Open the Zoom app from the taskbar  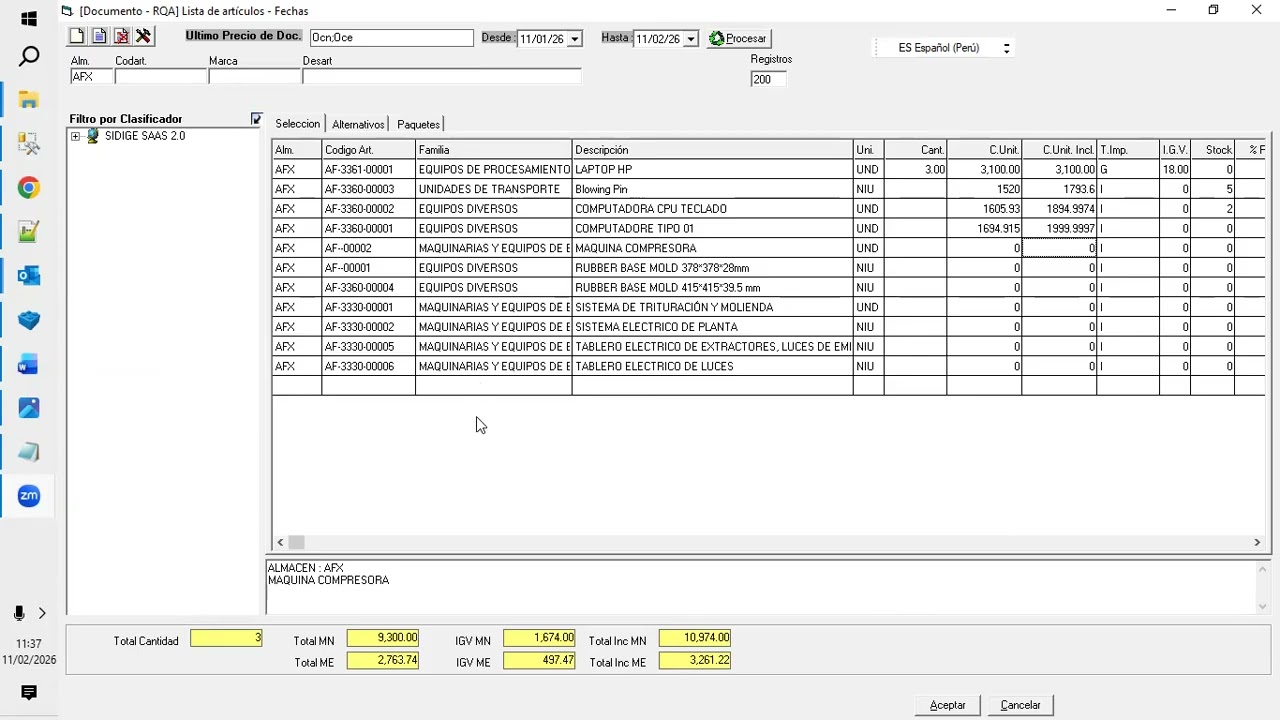tap(29, 496)
